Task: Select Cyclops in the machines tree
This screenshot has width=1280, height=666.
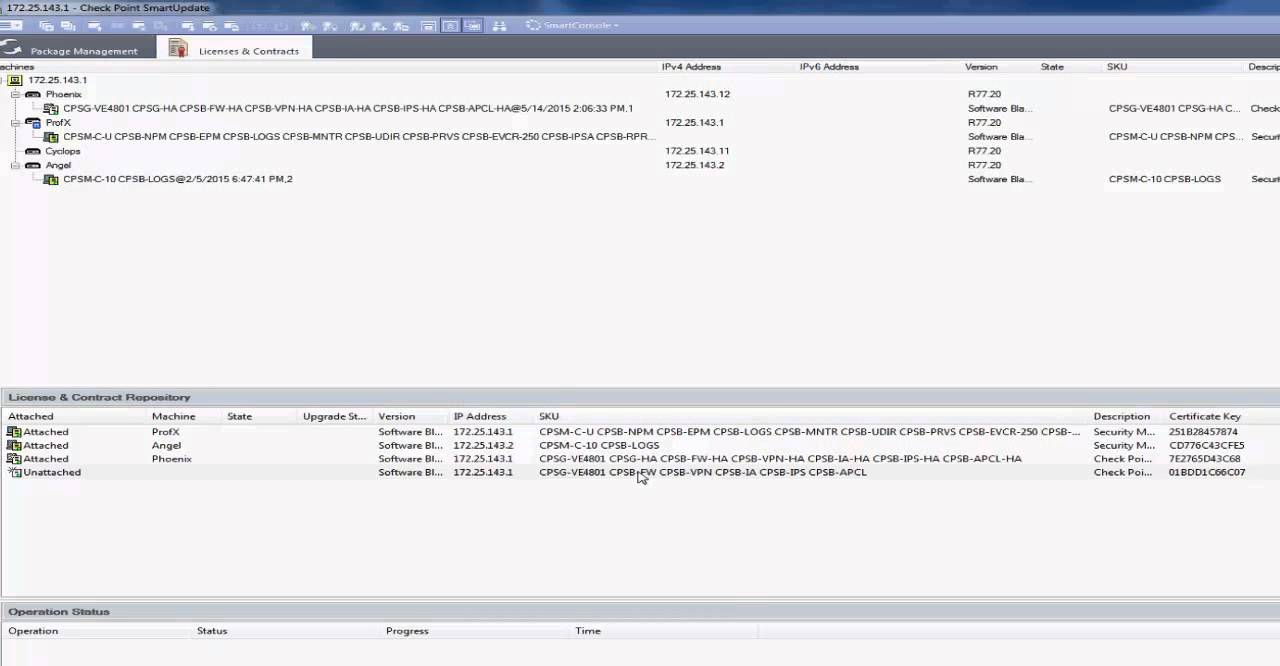Action: tap(63, 151)
